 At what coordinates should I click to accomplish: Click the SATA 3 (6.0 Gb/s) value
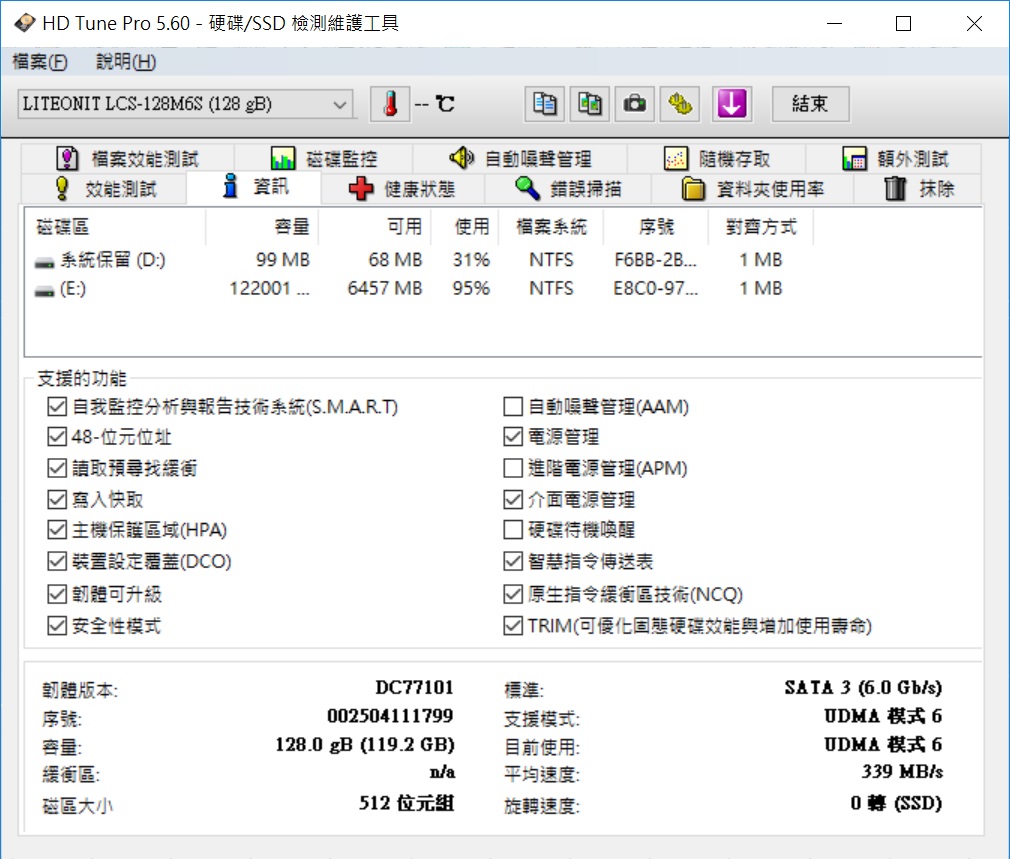tap(863, 688)
